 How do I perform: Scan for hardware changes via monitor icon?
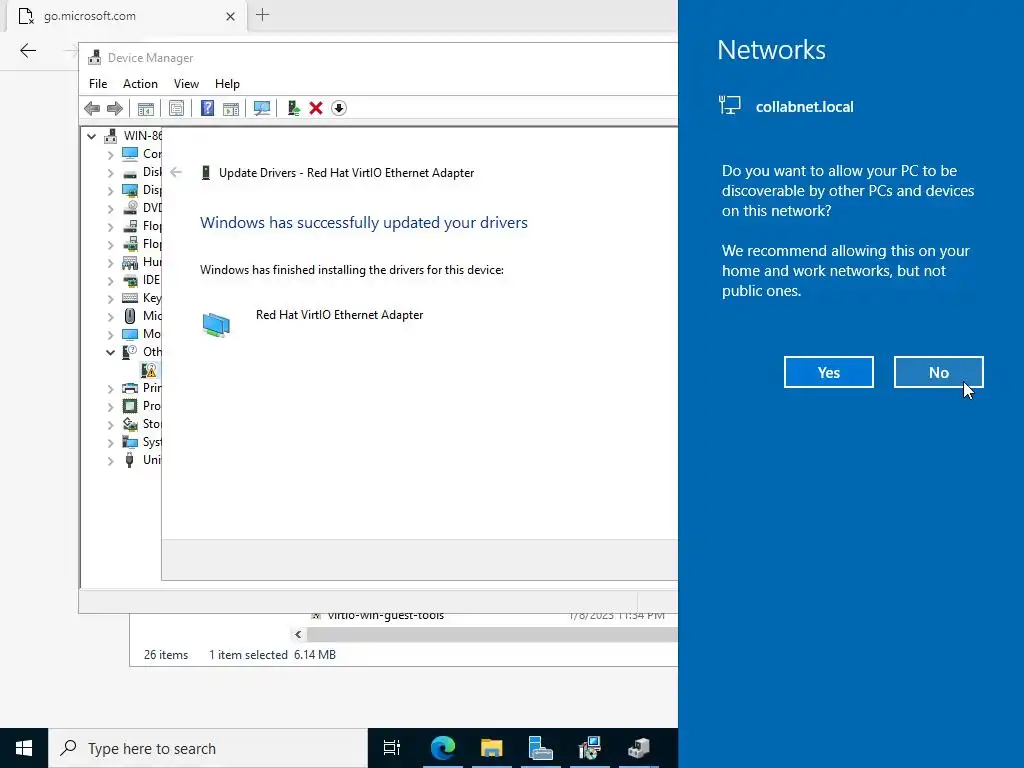(x=262, y=108)
